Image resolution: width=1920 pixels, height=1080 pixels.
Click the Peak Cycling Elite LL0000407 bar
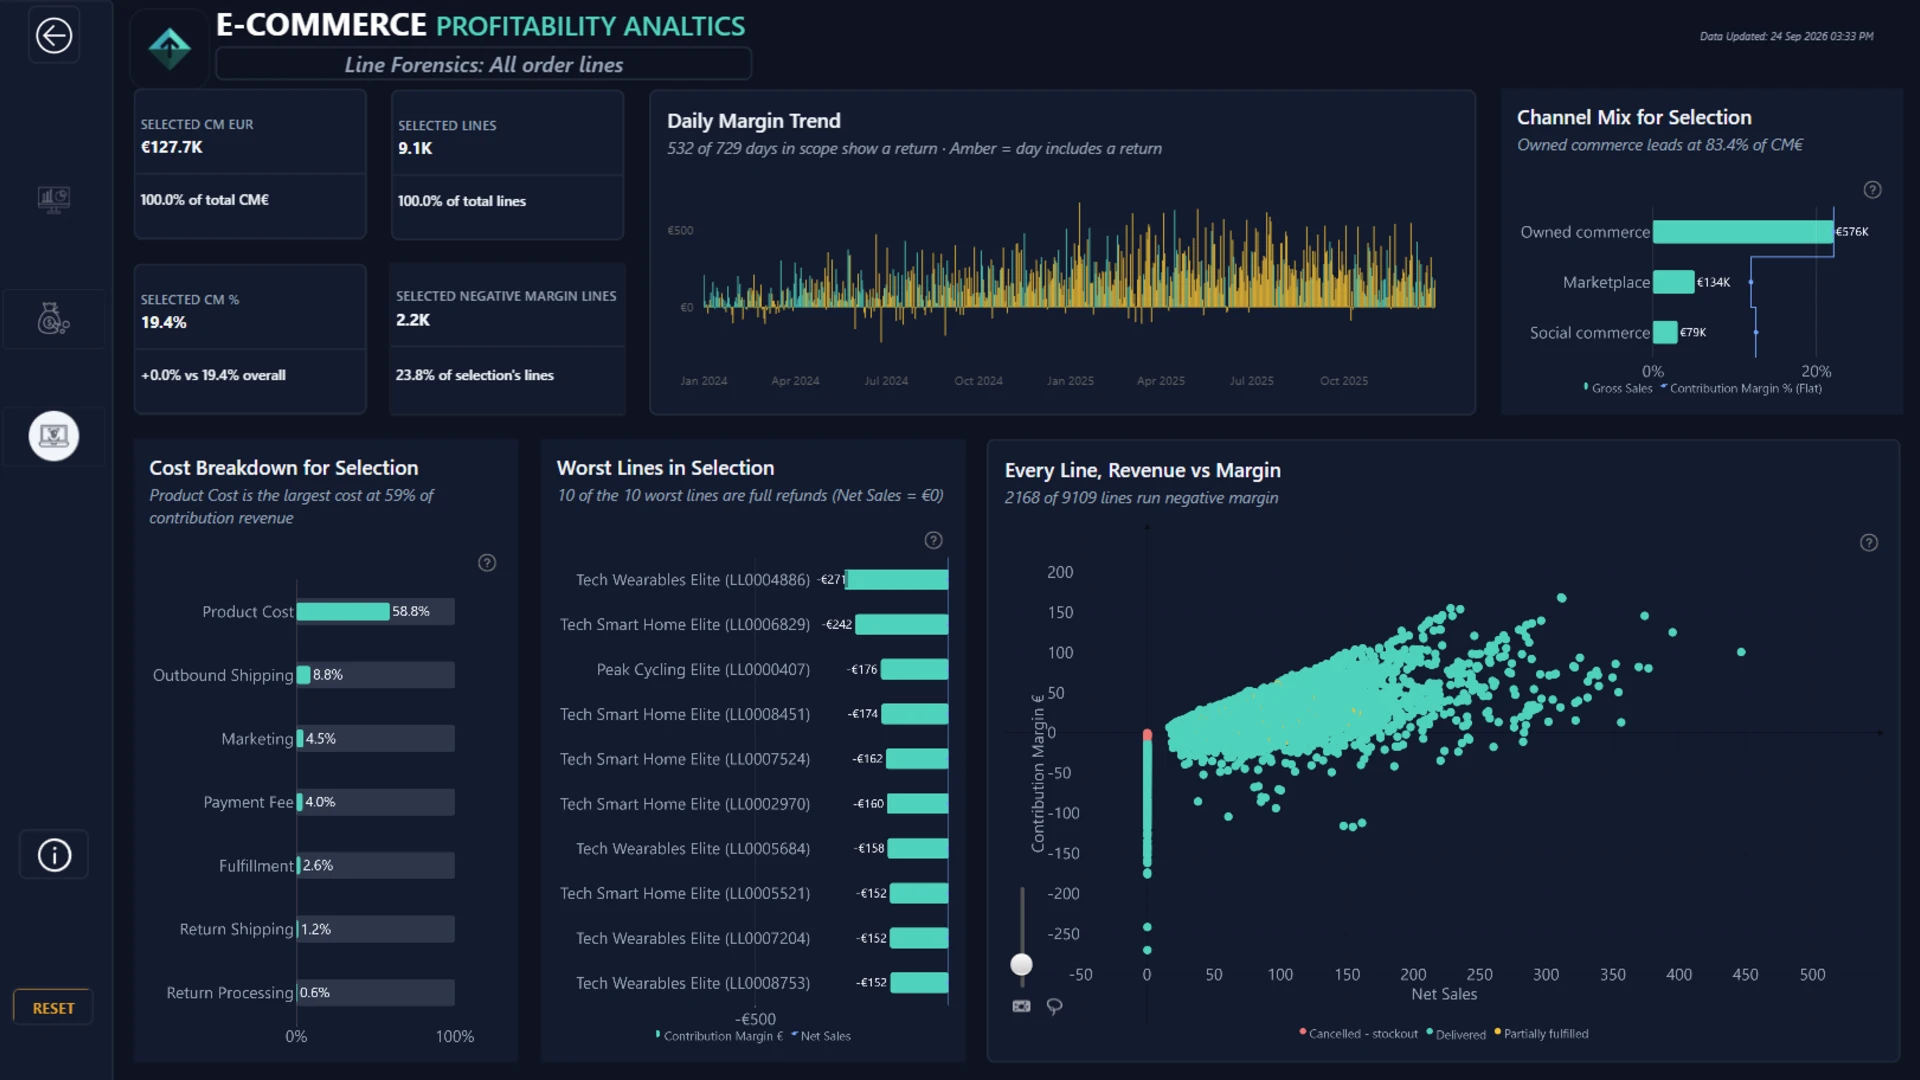pos(914,669)
